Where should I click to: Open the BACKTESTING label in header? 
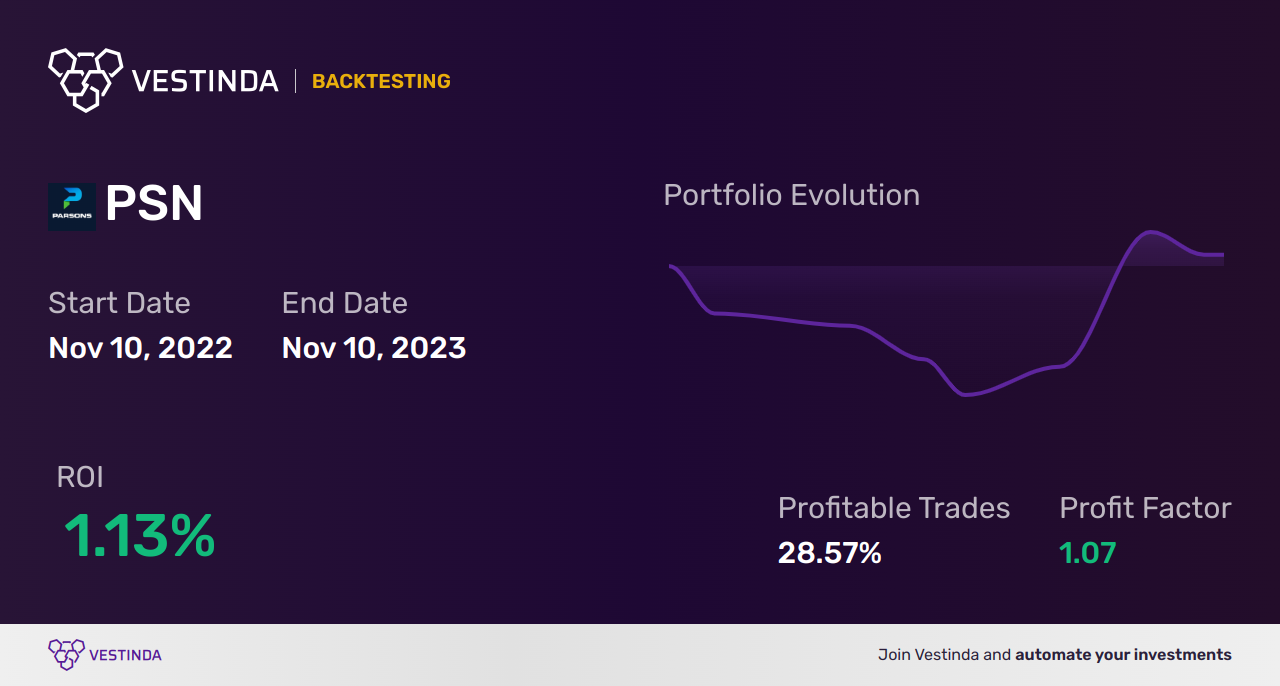tap(381, 81)
